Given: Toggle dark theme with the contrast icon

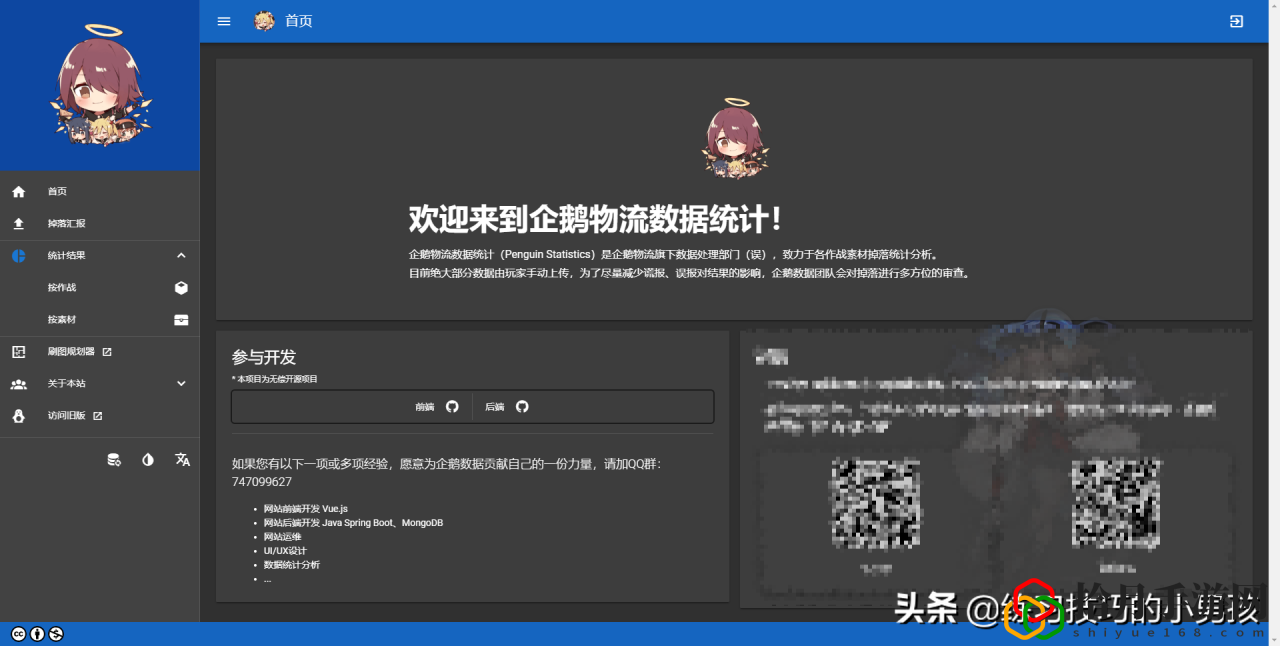Looking at the screenshot, I should click(x=148, y=460).
